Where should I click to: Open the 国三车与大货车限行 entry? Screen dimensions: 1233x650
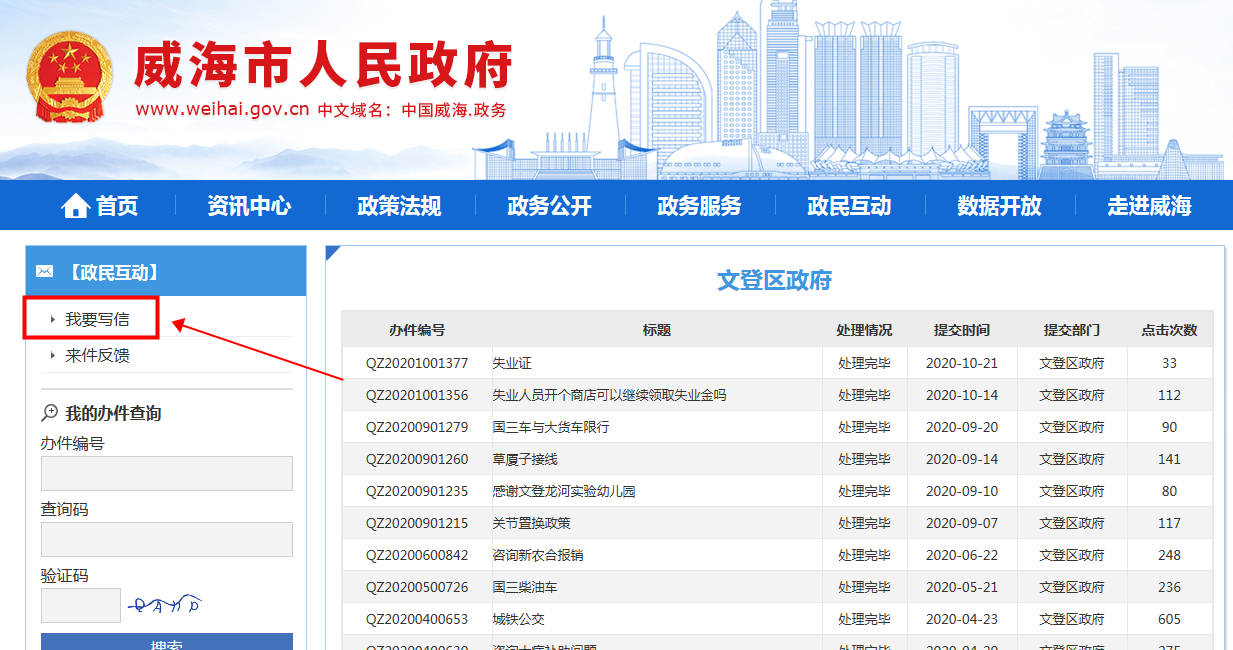[x=550, y=427]
